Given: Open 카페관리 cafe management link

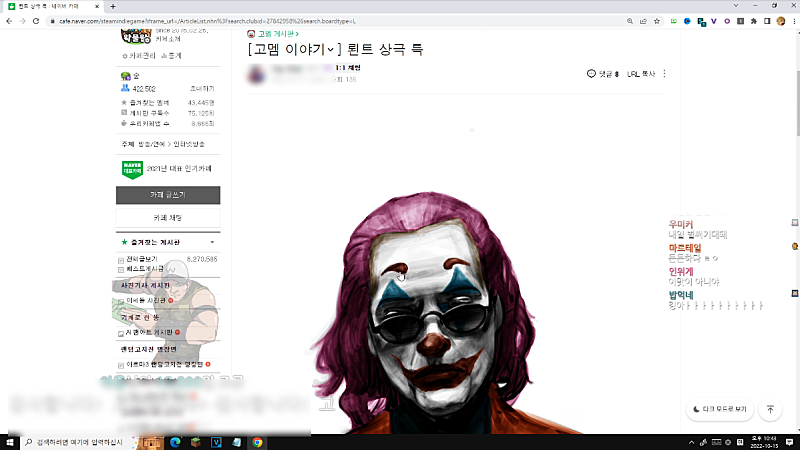Looking at the screenshot, I should click(x=139, y=56).
